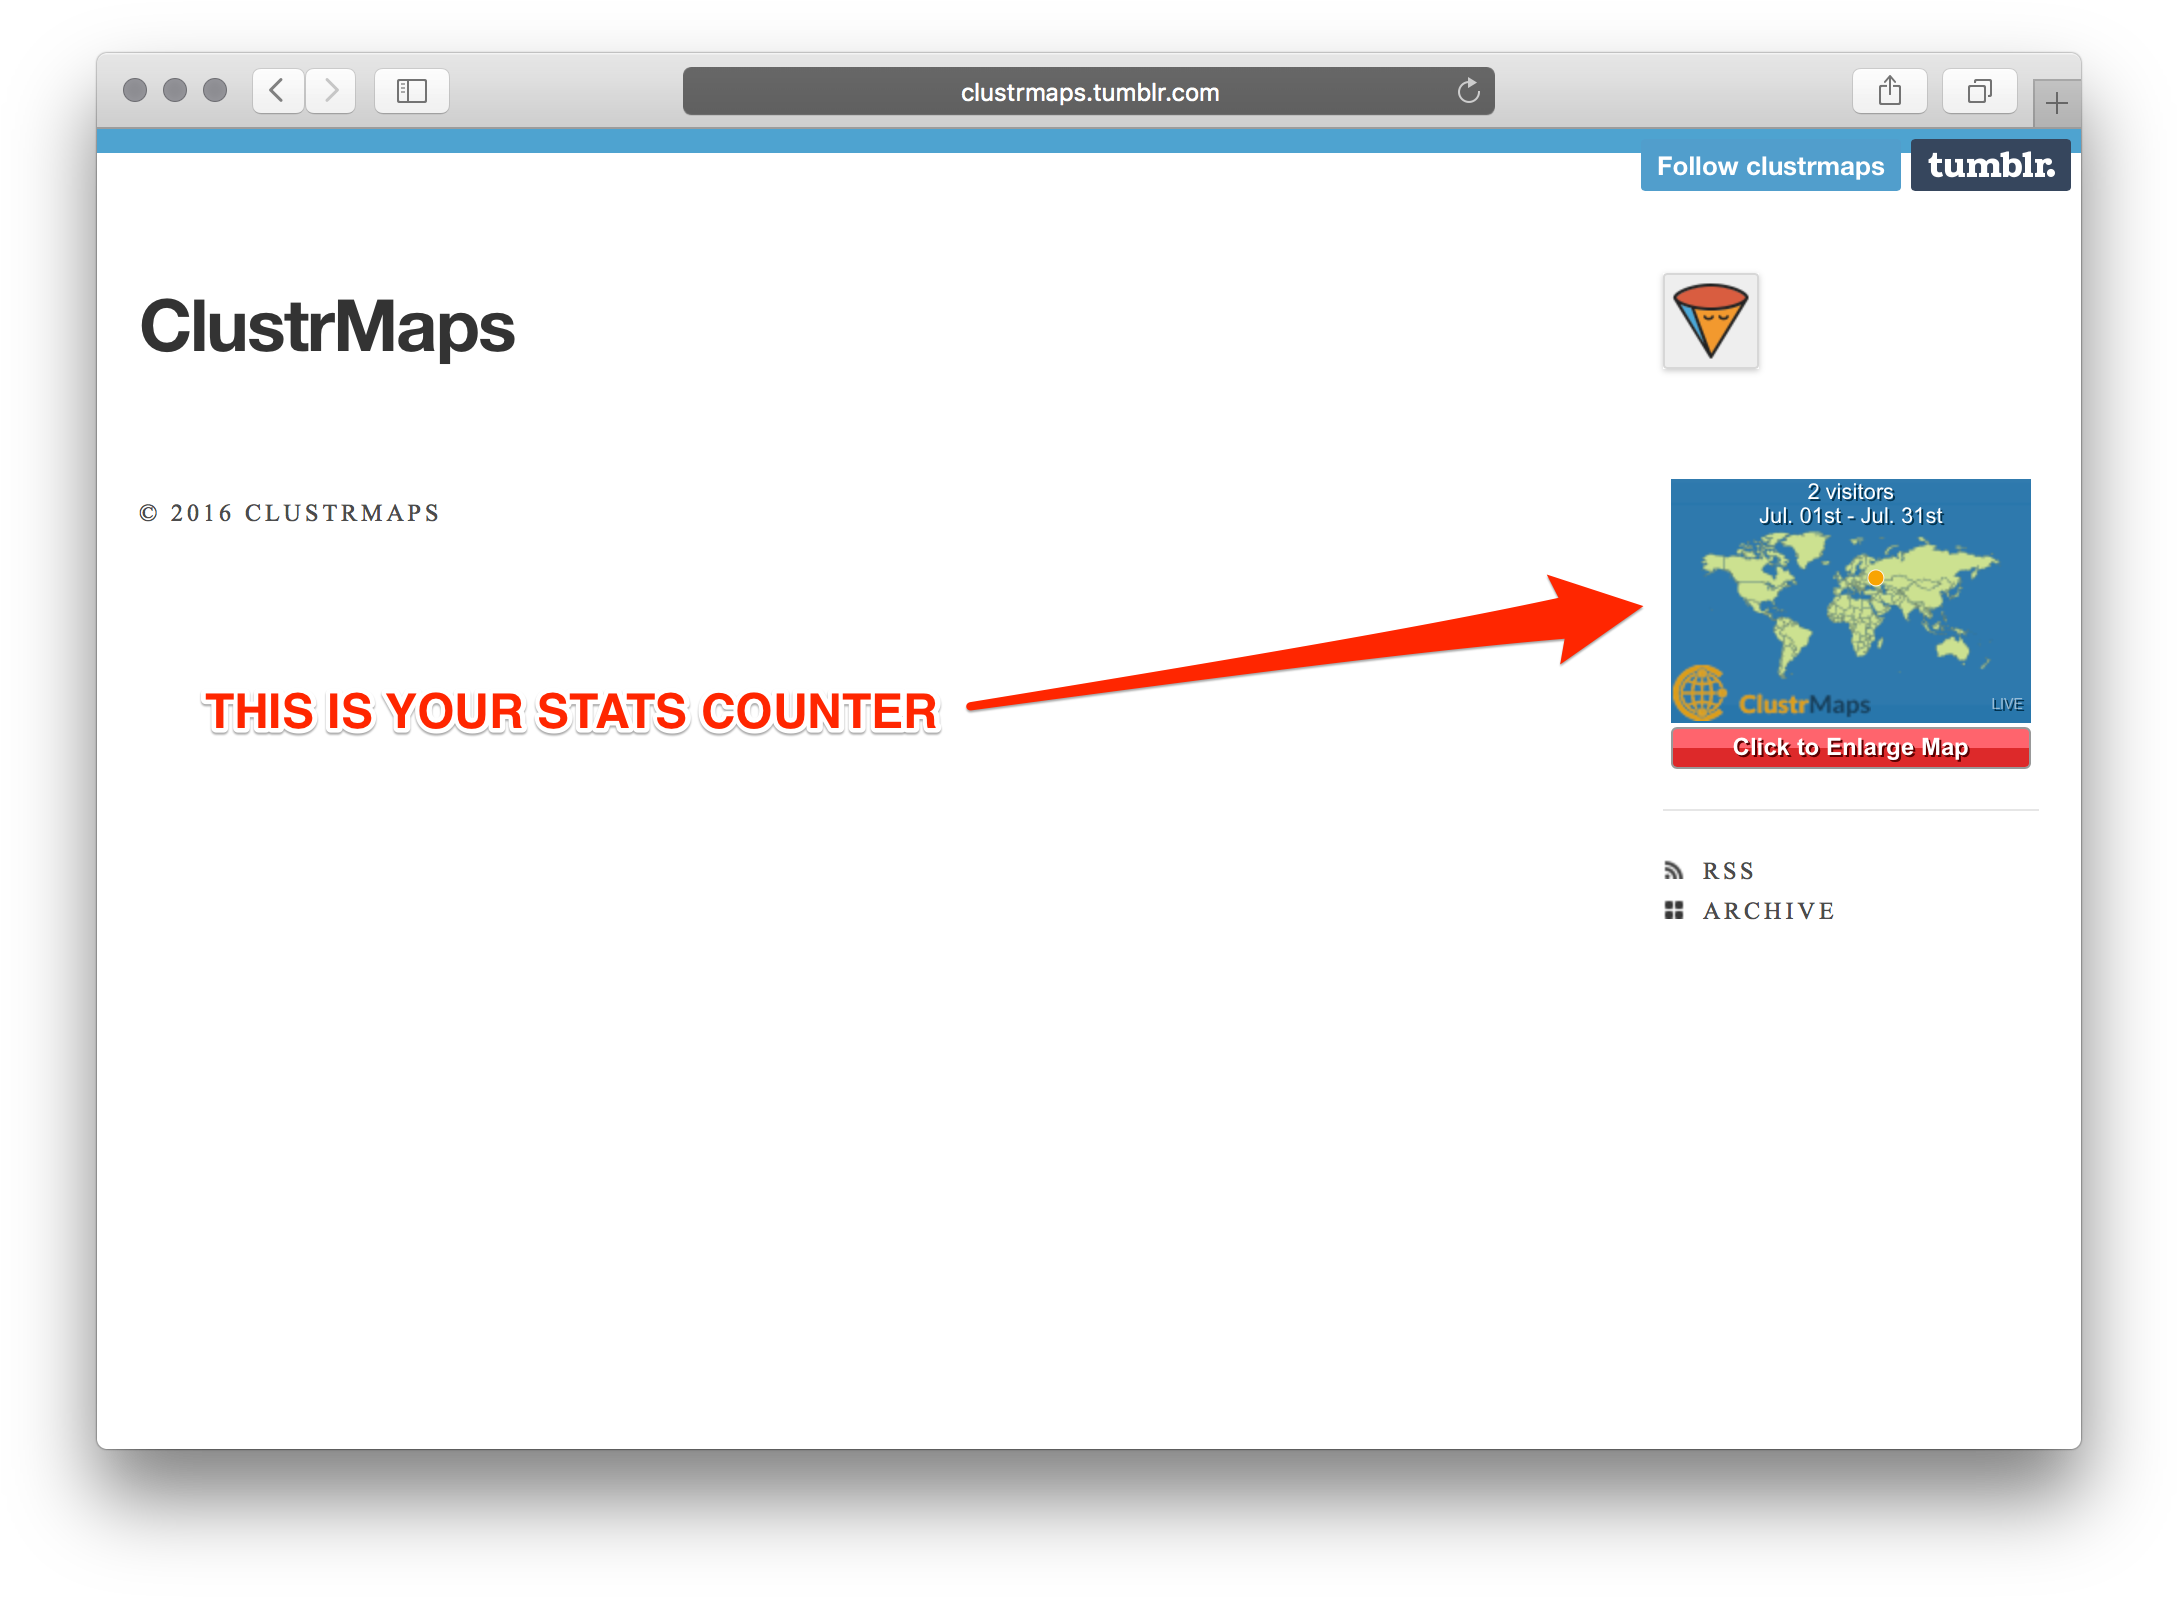Click the fullscreen window button
The image size is (2177, 1597).
[x=215, y=91]
